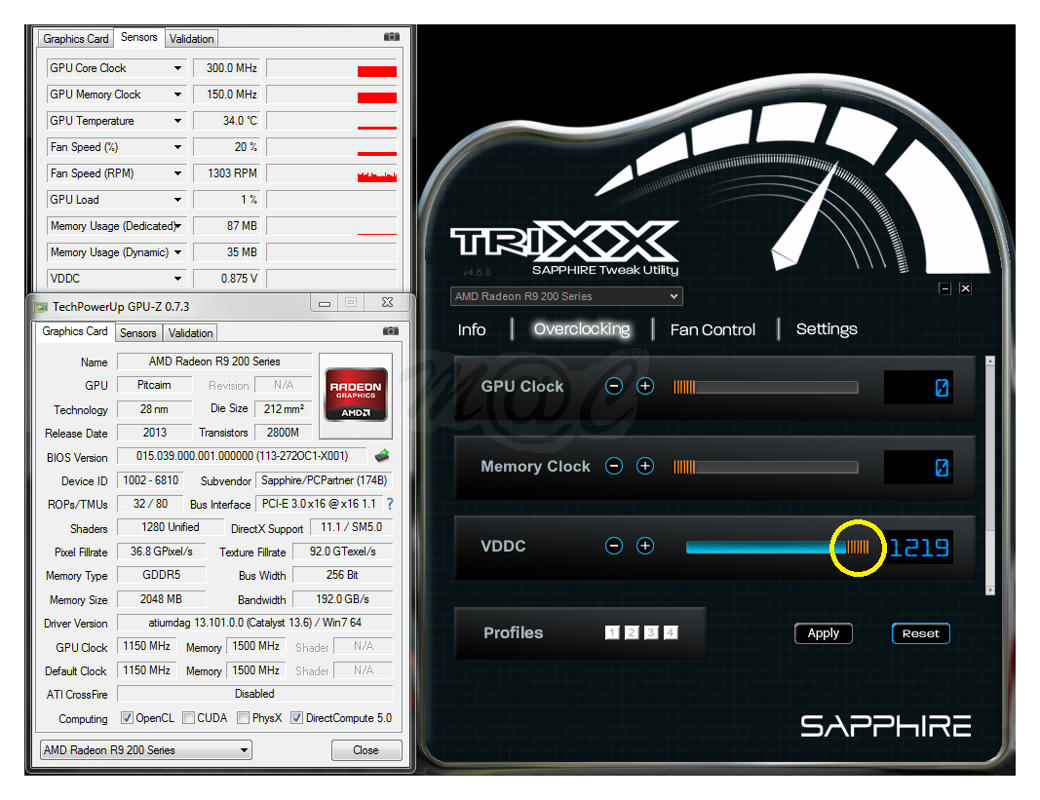Open the GPU Core Clock sensor dropdown
The height and width of the screenshot is (800, 1040).
click(178, 68)
